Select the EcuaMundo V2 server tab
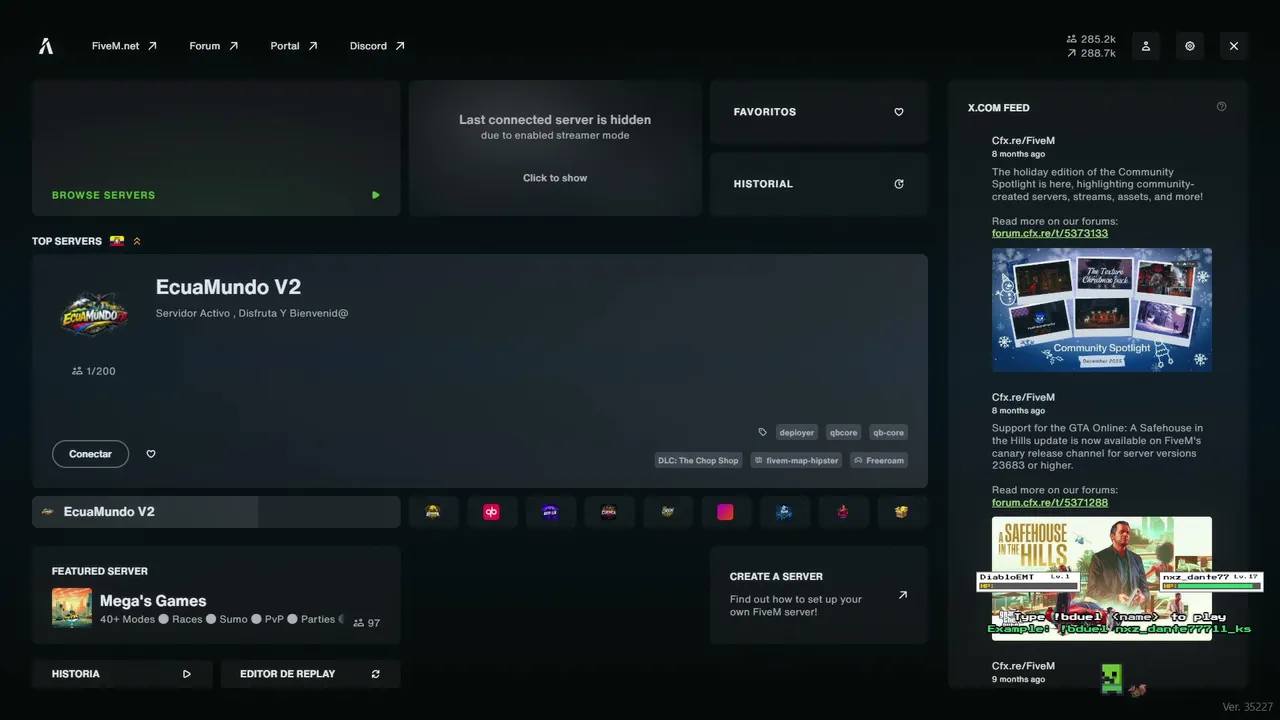This screenshot has height=720, width=1280. click(216, 512)
